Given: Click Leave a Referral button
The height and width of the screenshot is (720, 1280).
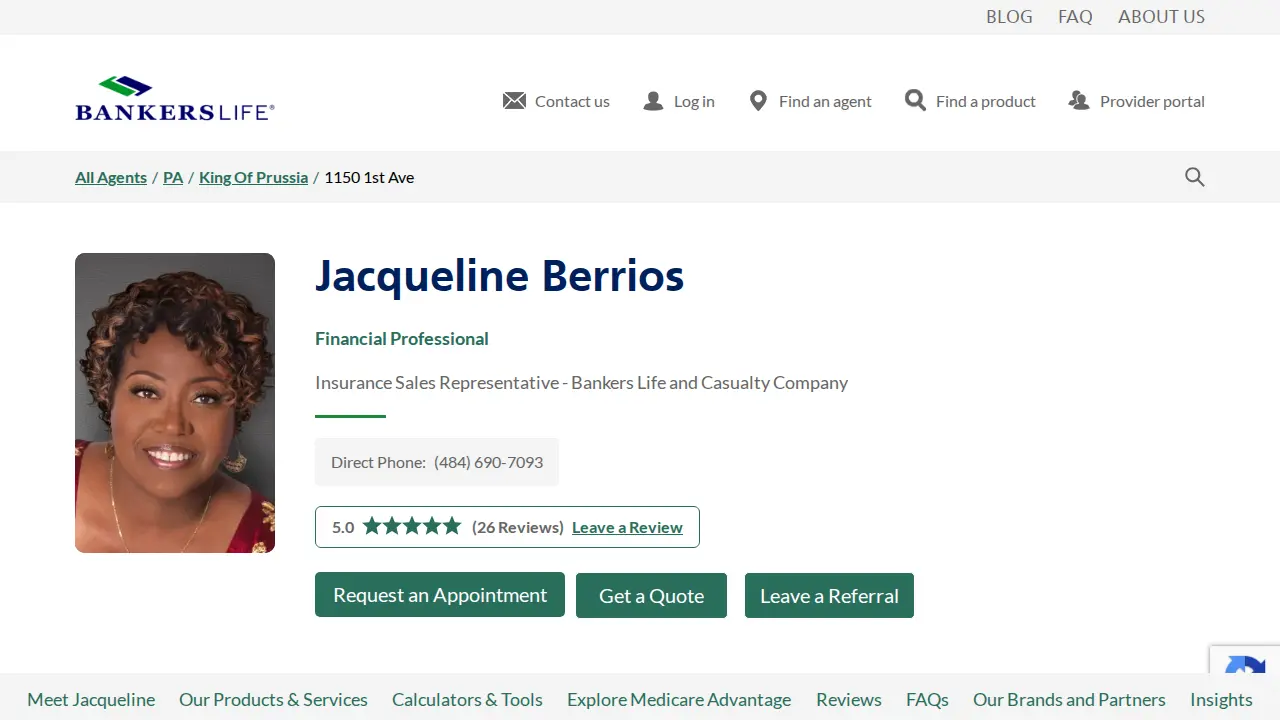Looking at the screenshot, I should coord(829,596).
